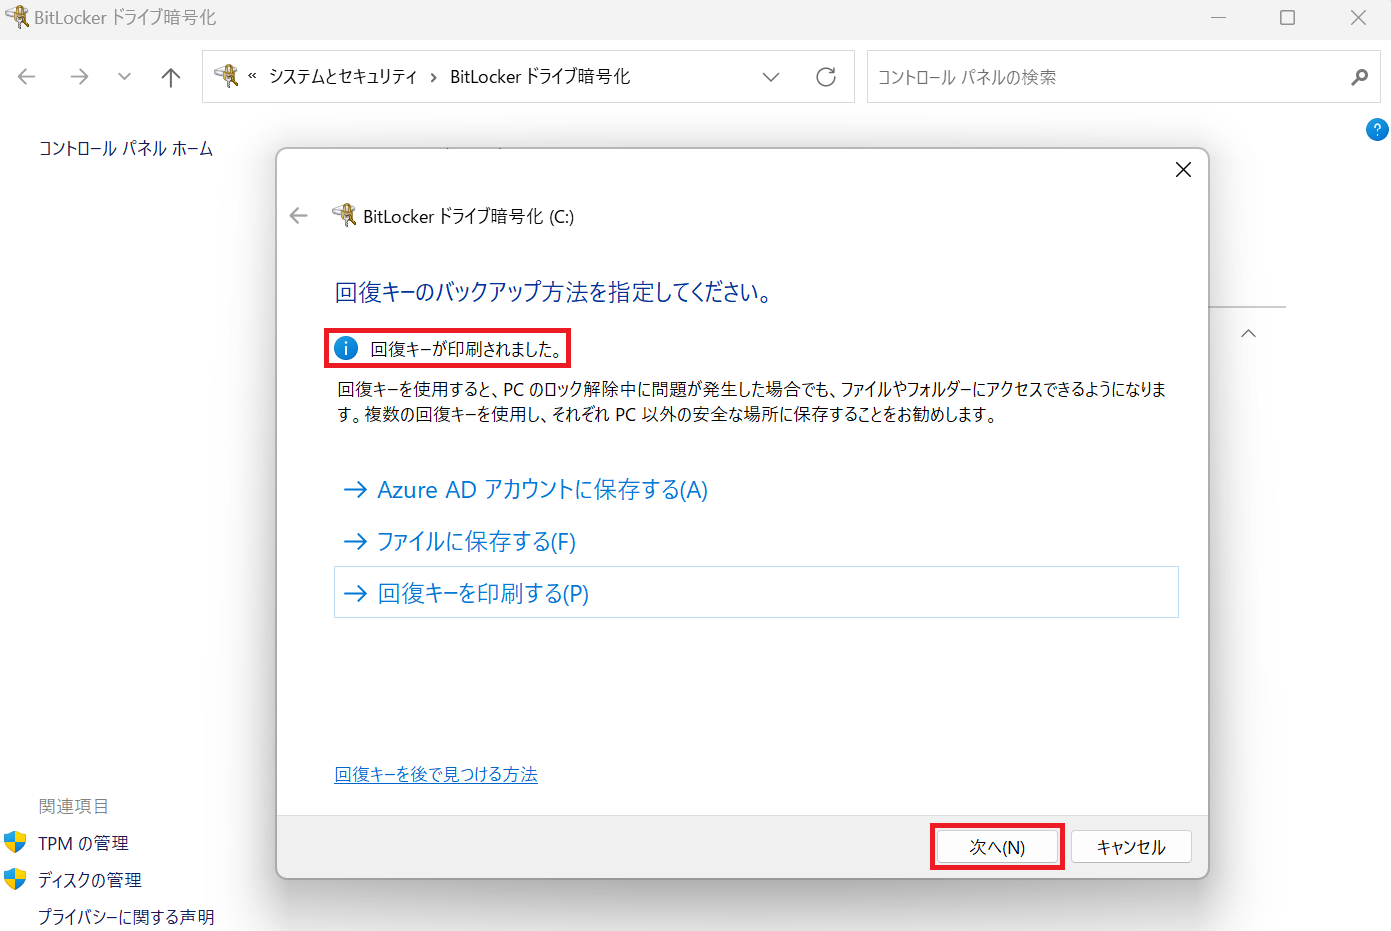Collapse the drive section chevron behind the dialog

point(1248,333)
